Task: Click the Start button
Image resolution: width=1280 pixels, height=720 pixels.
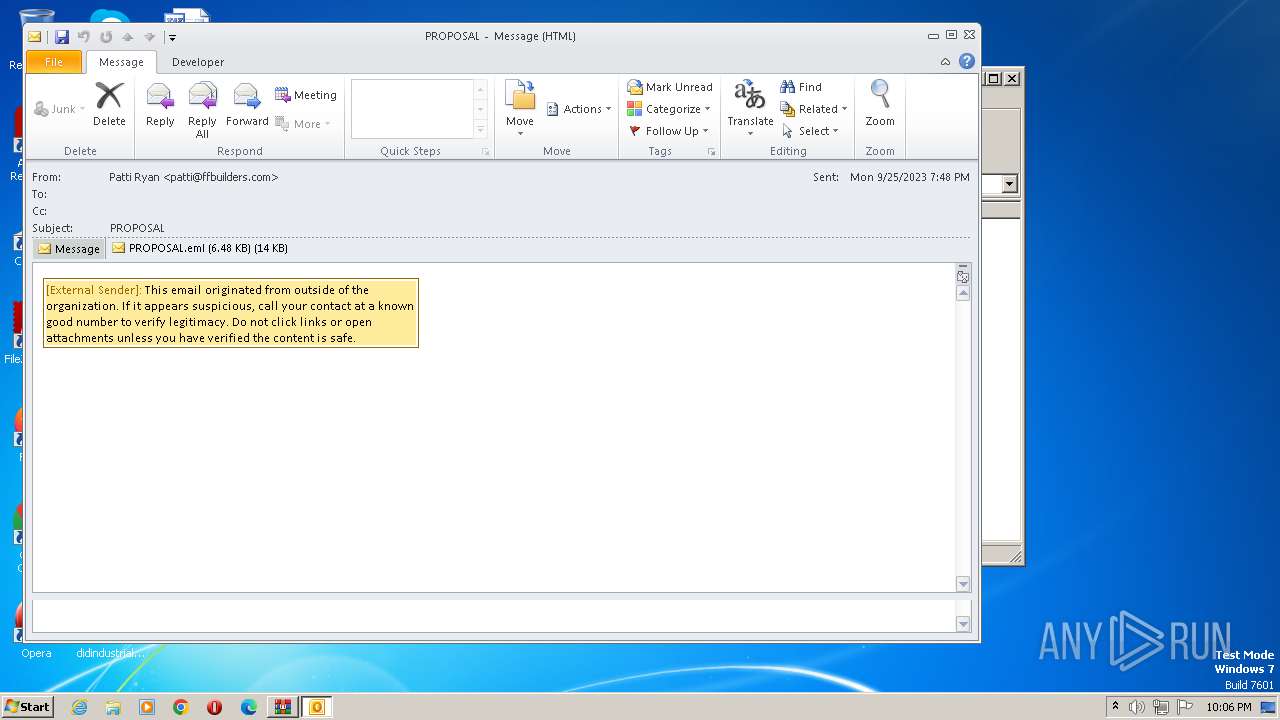Action: coord(27,707)
